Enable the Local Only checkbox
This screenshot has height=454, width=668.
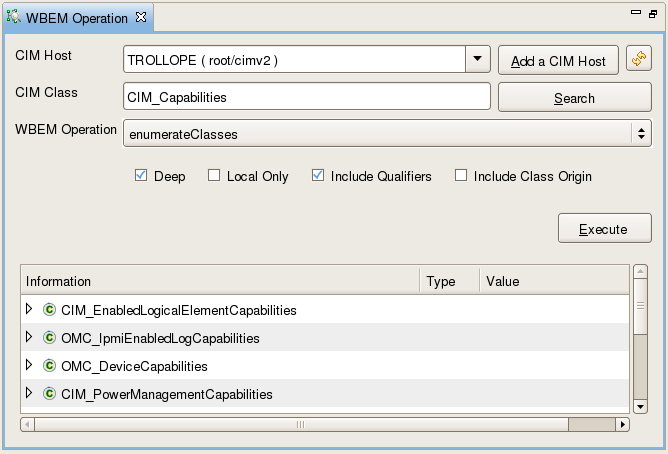(x=214, y=175)
